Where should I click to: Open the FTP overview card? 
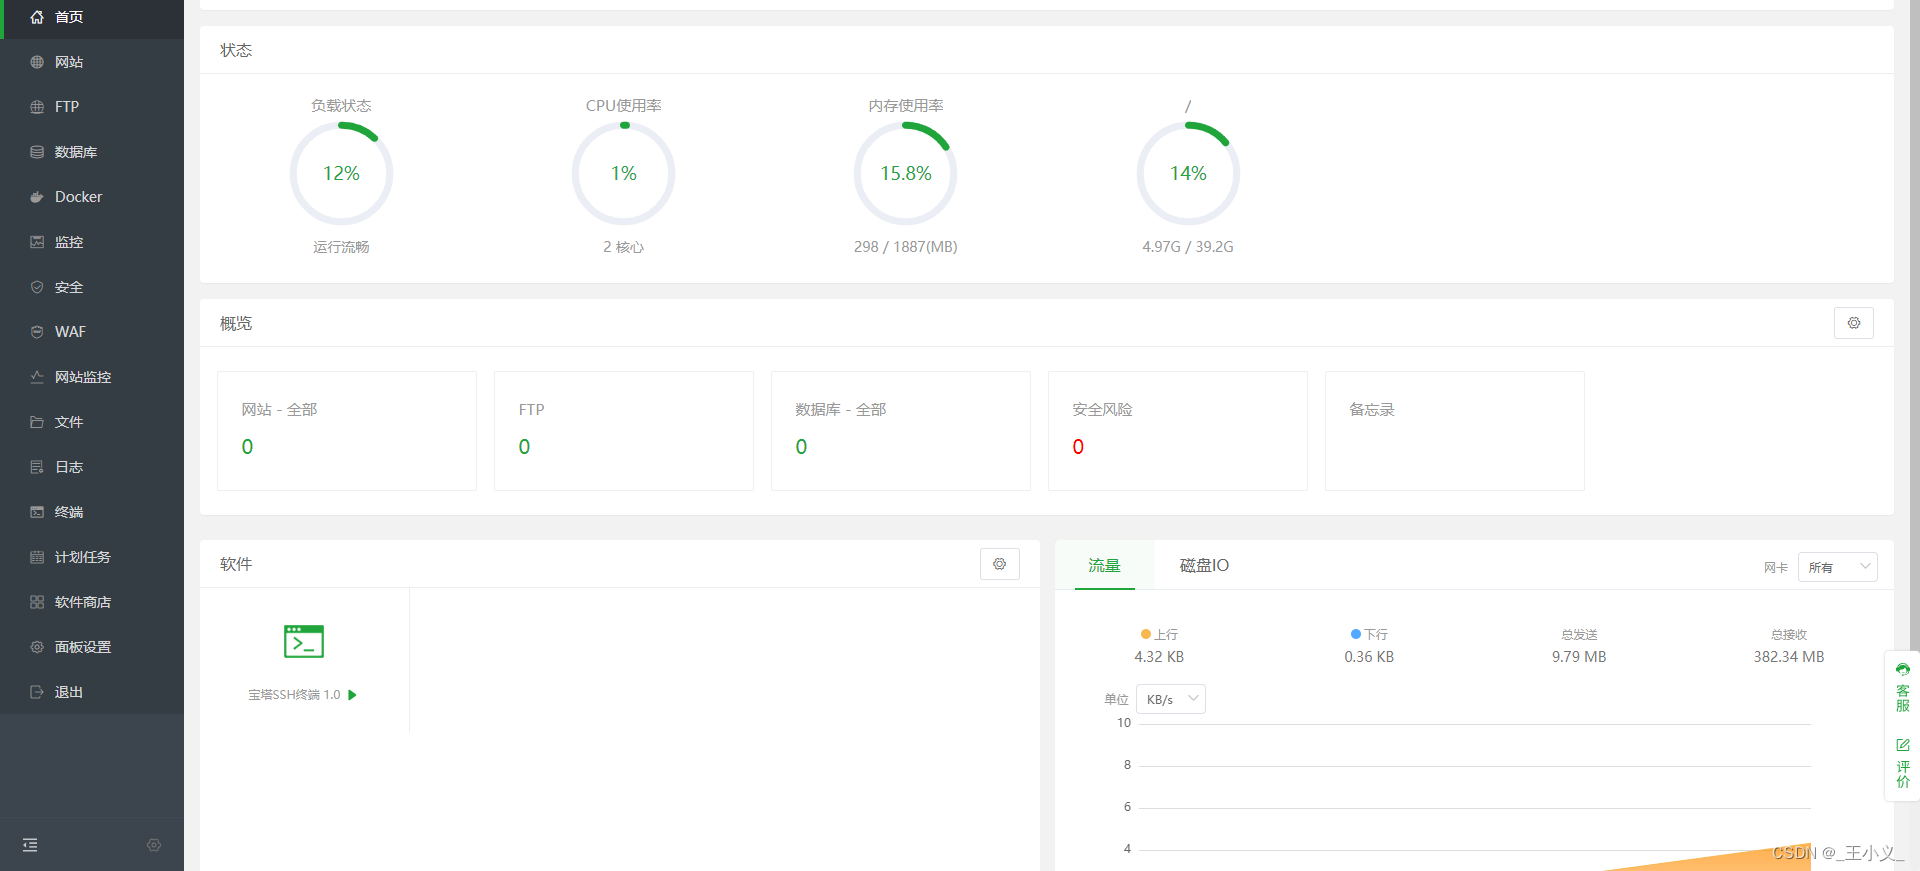tap(624, 431)
